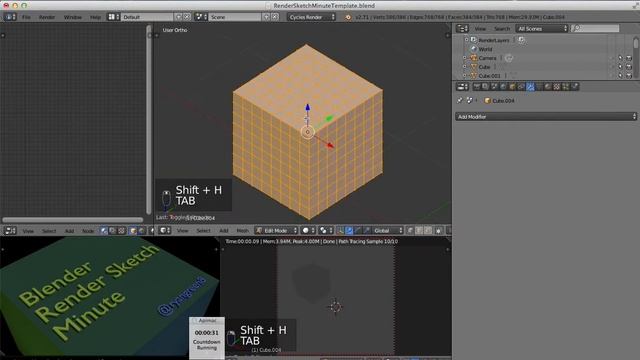Open the All Scenes display dropdown
640x360 pixels.
coord(542,29)
